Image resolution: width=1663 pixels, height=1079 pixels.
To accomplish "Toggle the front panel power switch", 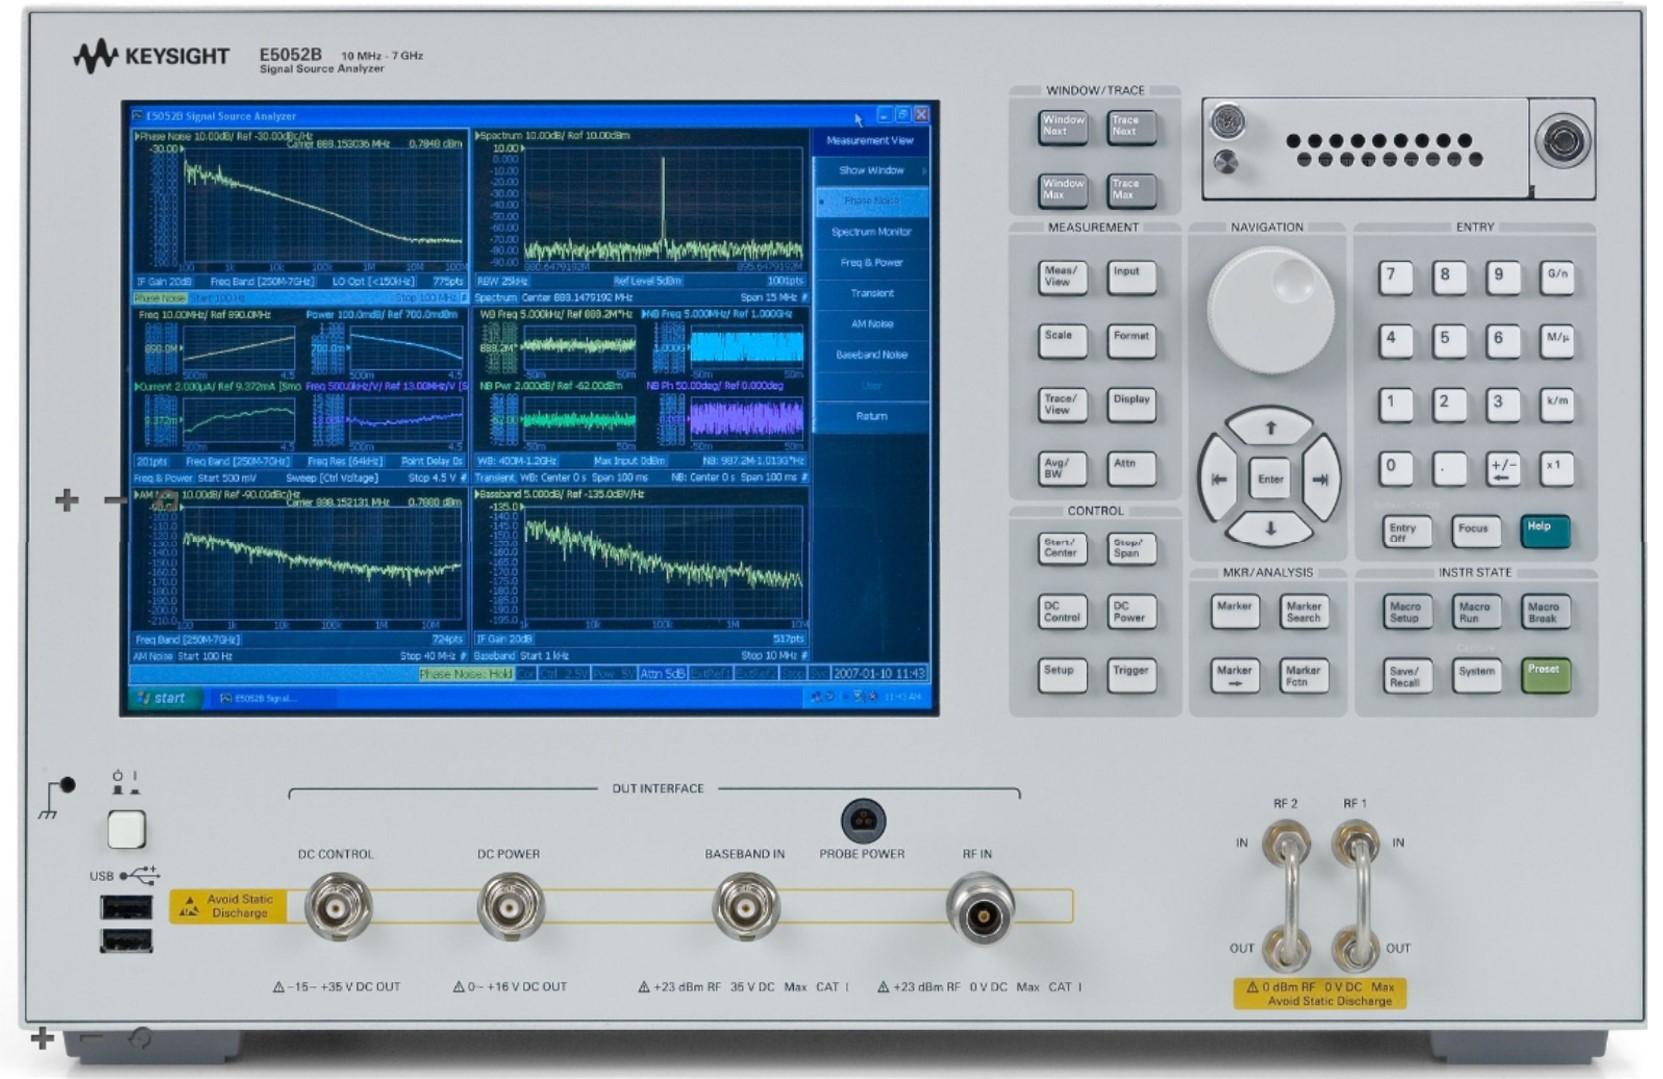I will (x=126, y=829).
